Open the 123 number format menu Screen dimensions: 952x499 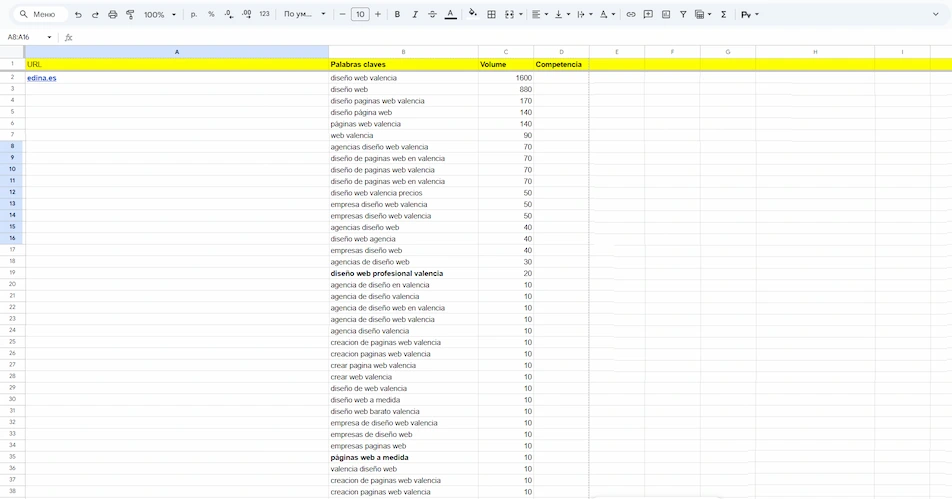click(x=264, y=15)
